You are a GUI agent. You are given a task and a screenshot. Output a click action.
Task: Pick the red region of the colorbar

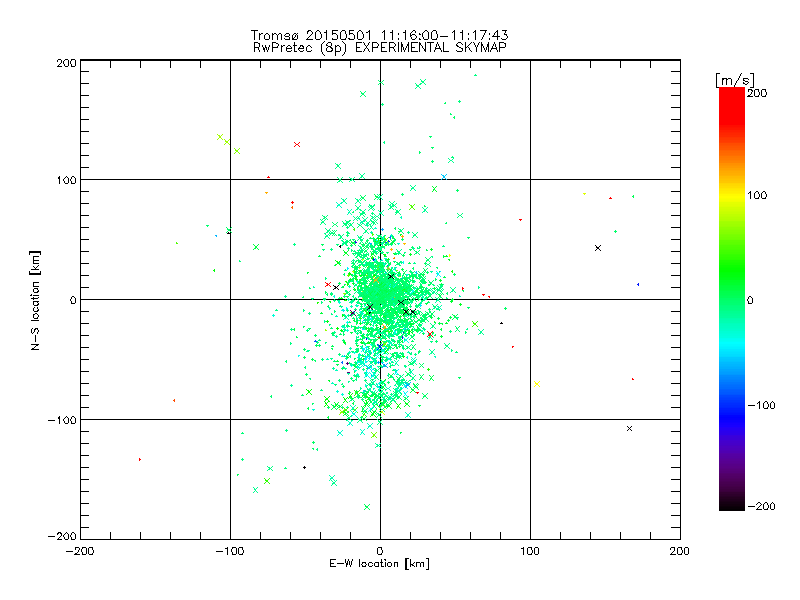click(x=732, y=105)
